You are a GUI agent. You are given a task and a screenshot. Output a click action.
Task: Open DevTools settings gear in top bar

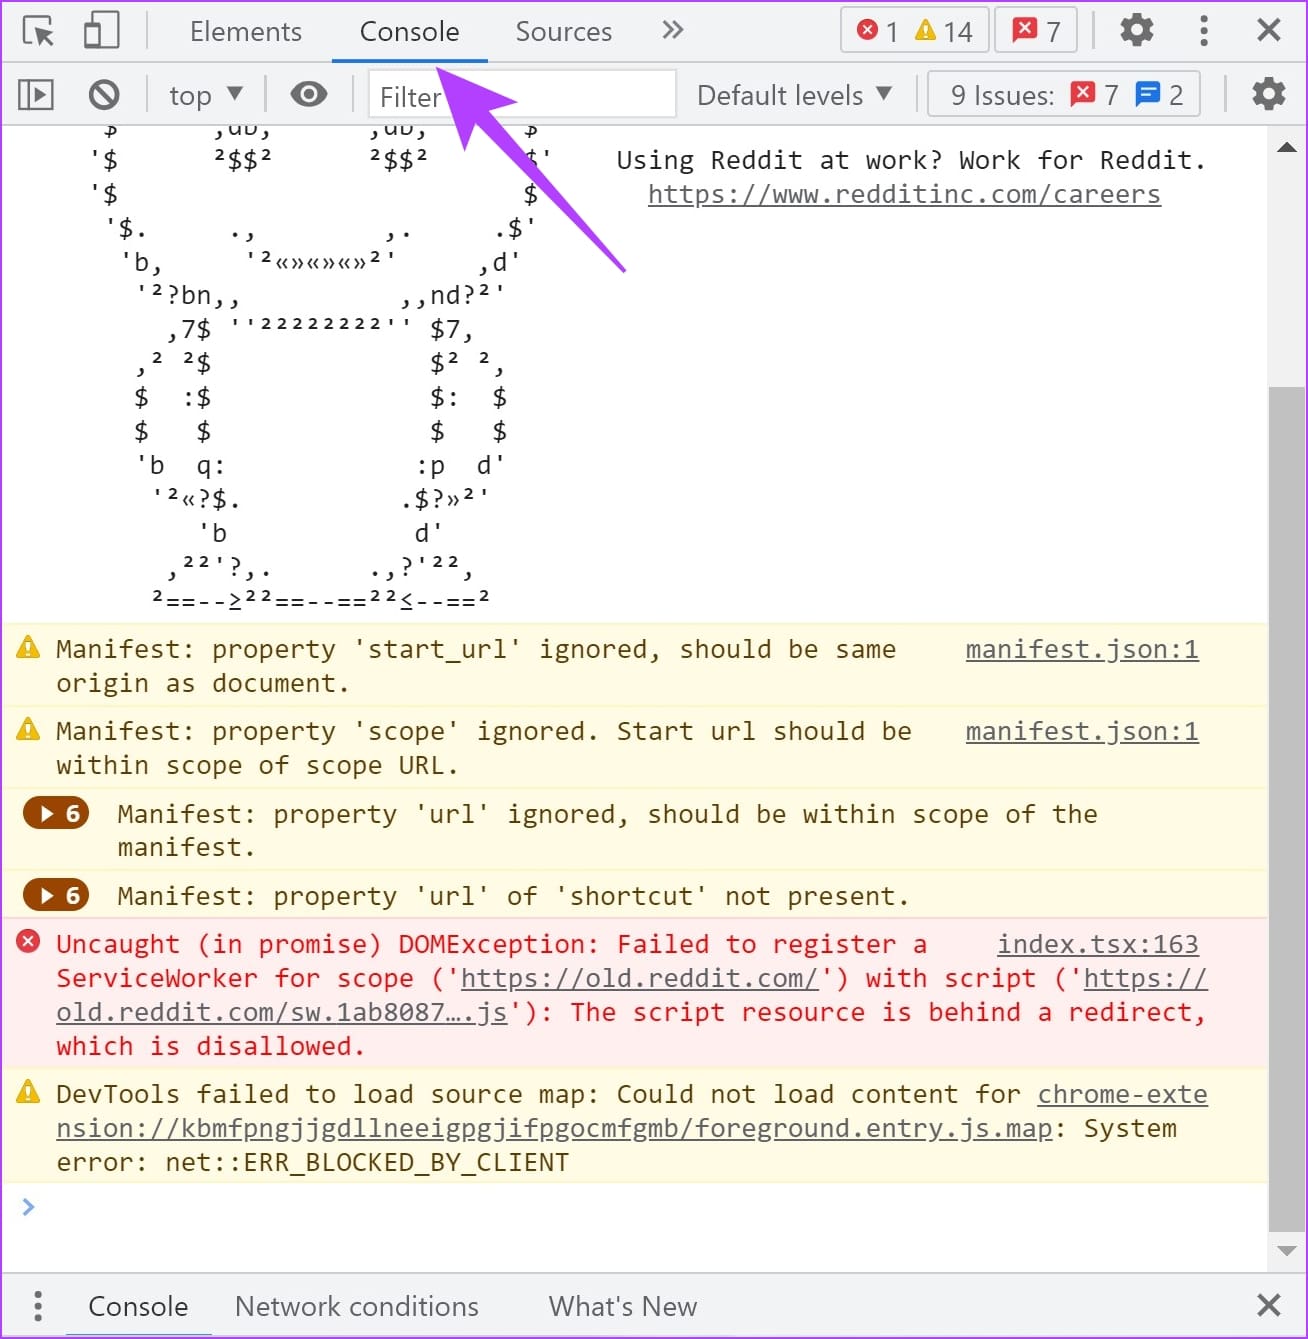point(1137,30)
